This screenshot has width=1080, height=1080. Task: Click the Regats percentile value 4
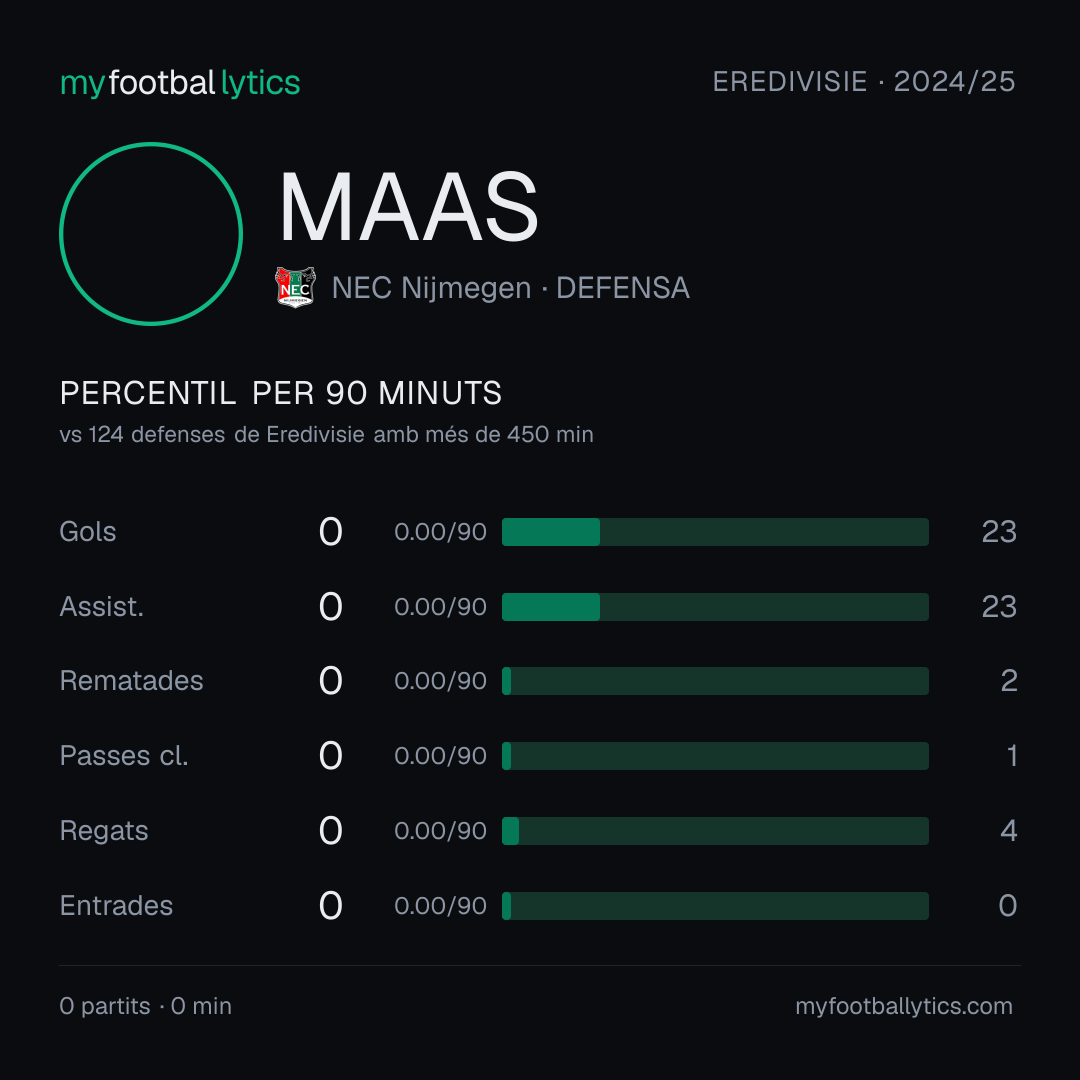[x=1008, y=831]
